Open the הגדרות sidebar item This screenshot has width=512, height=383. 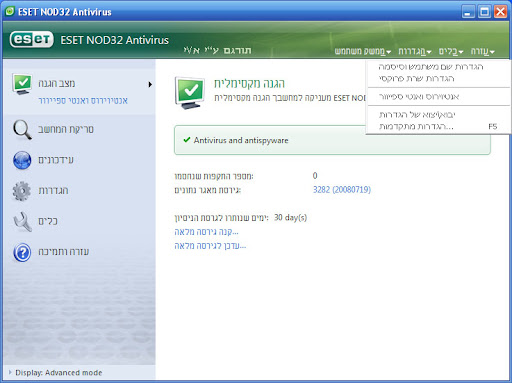pyautogui.click(x=53, y=190)
